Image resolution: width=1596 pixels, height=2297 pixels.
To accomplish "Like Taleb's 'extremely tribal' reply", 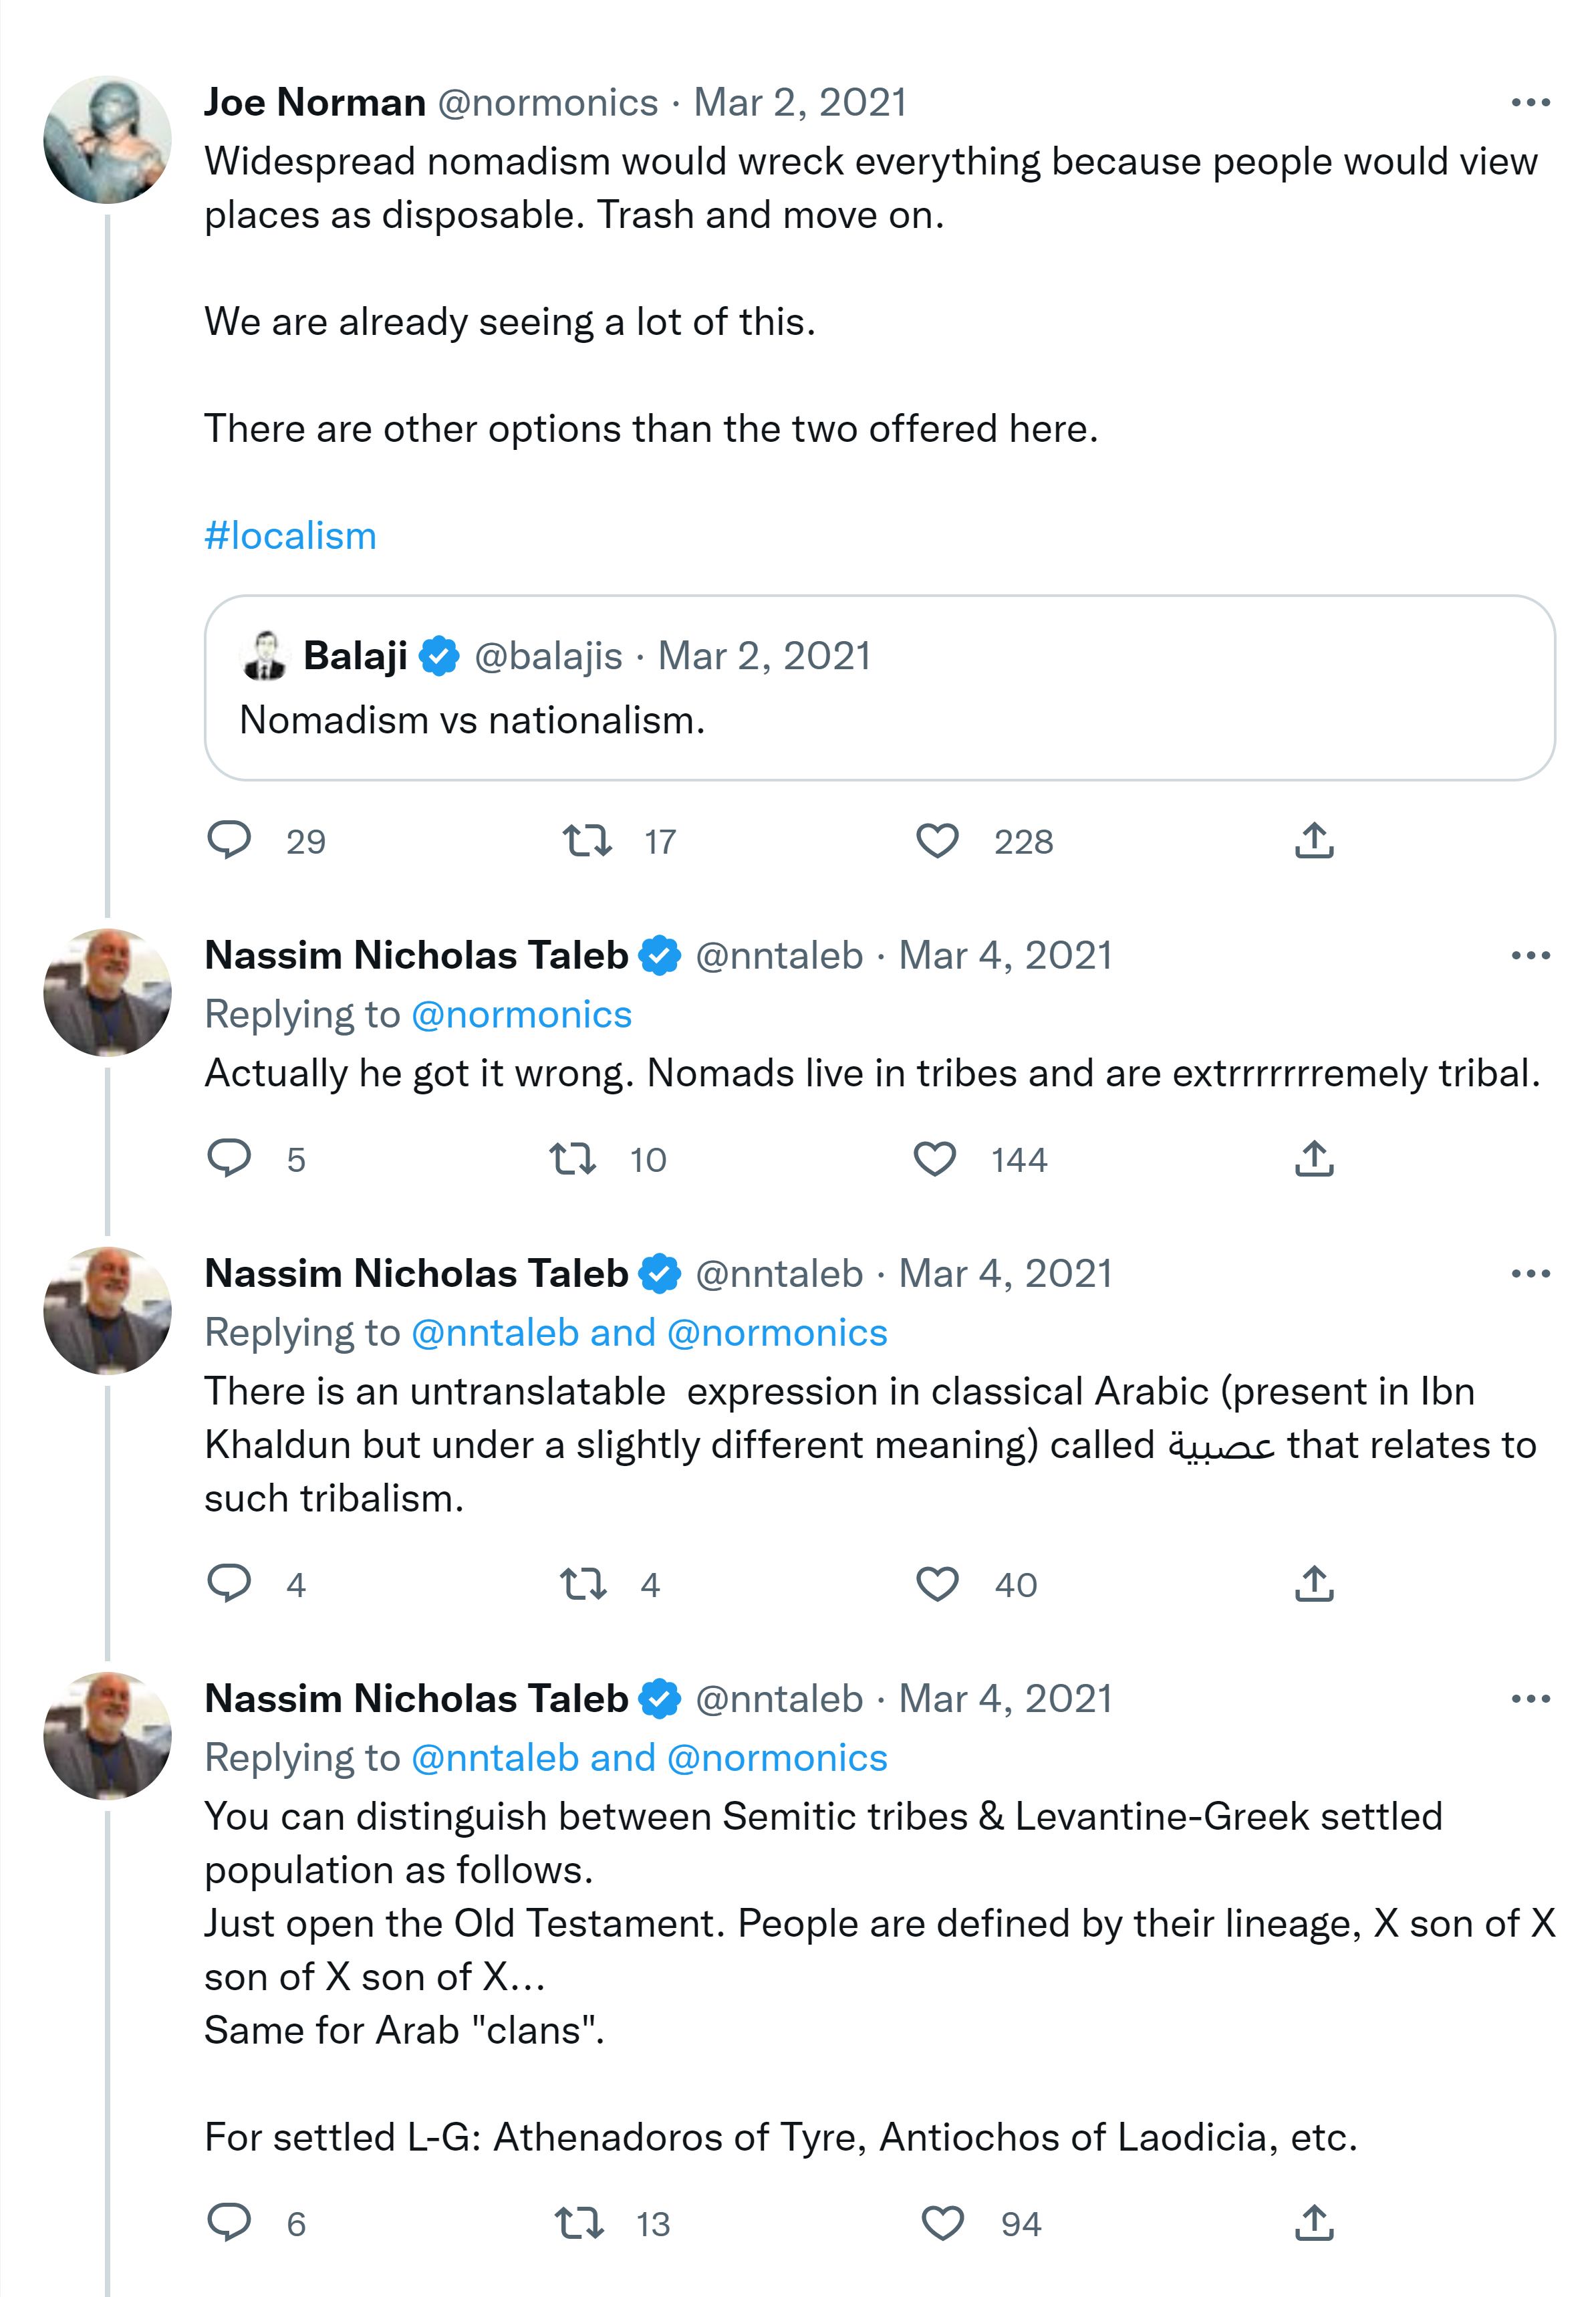I will 935,1159.
